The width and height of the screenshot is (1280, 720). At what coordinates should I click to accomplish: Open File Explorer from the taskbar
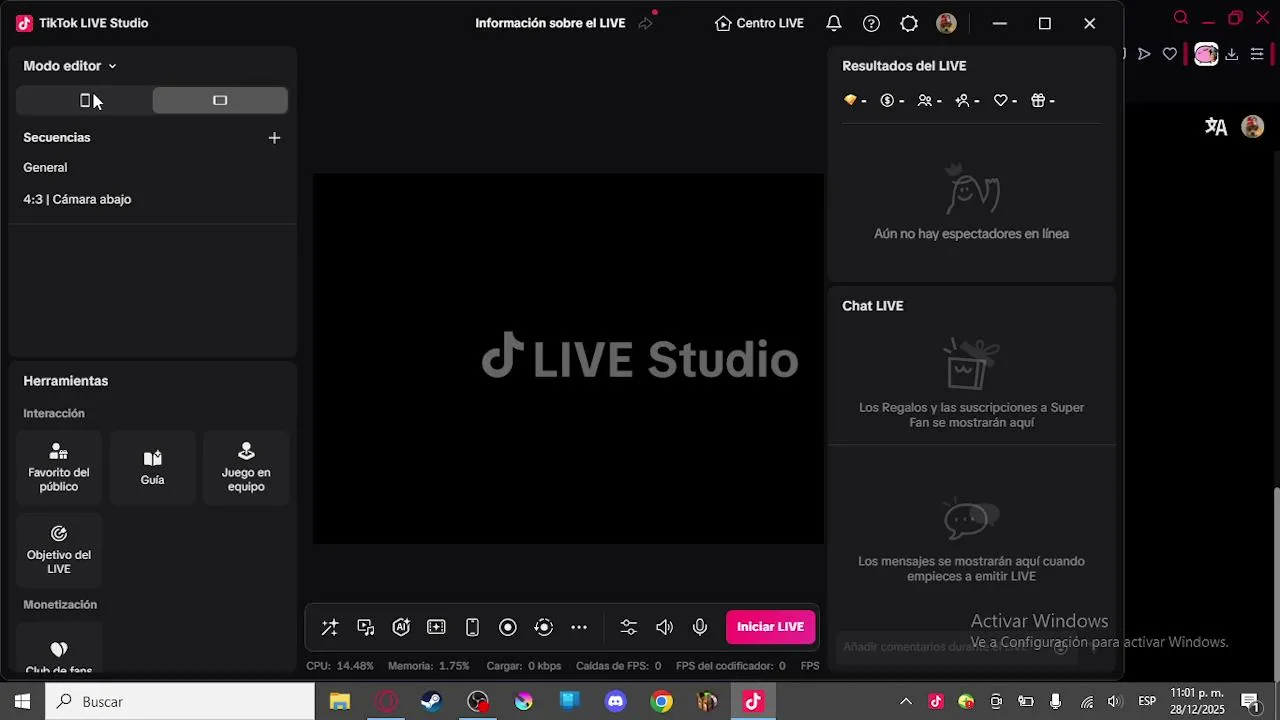pos(340,702)
